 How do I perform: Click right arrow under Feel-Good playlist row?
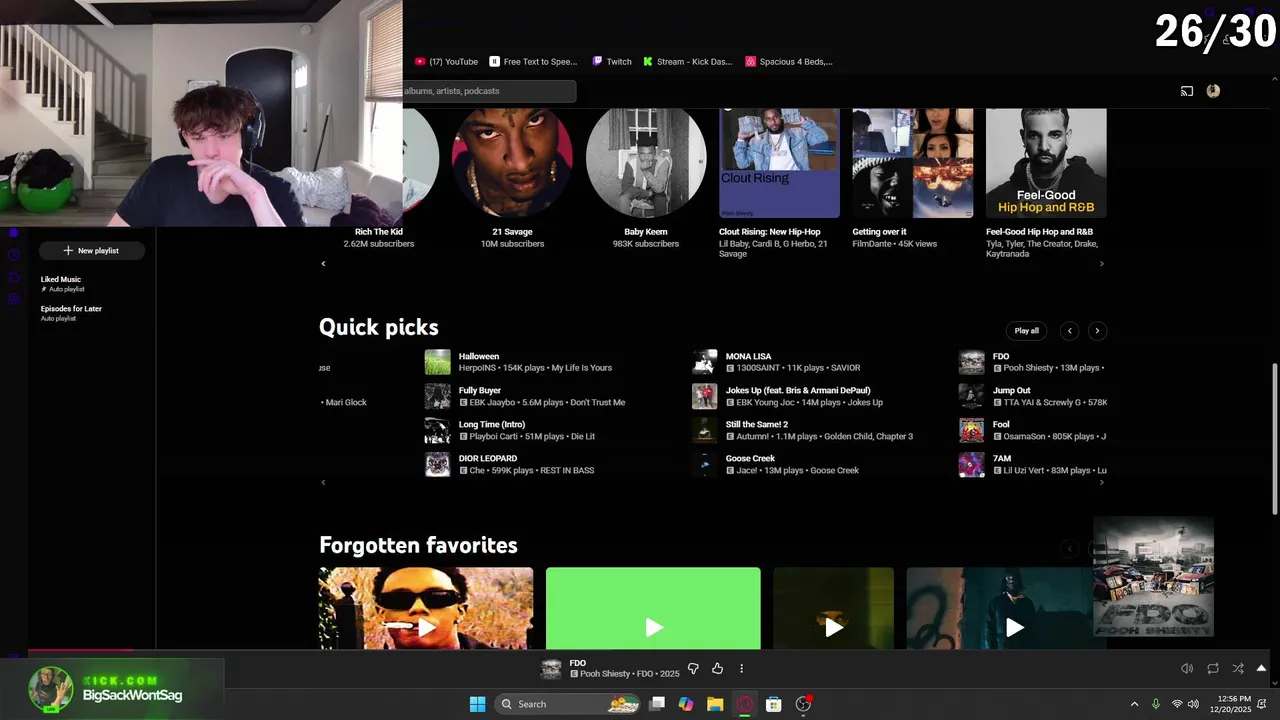(1102, 264)
